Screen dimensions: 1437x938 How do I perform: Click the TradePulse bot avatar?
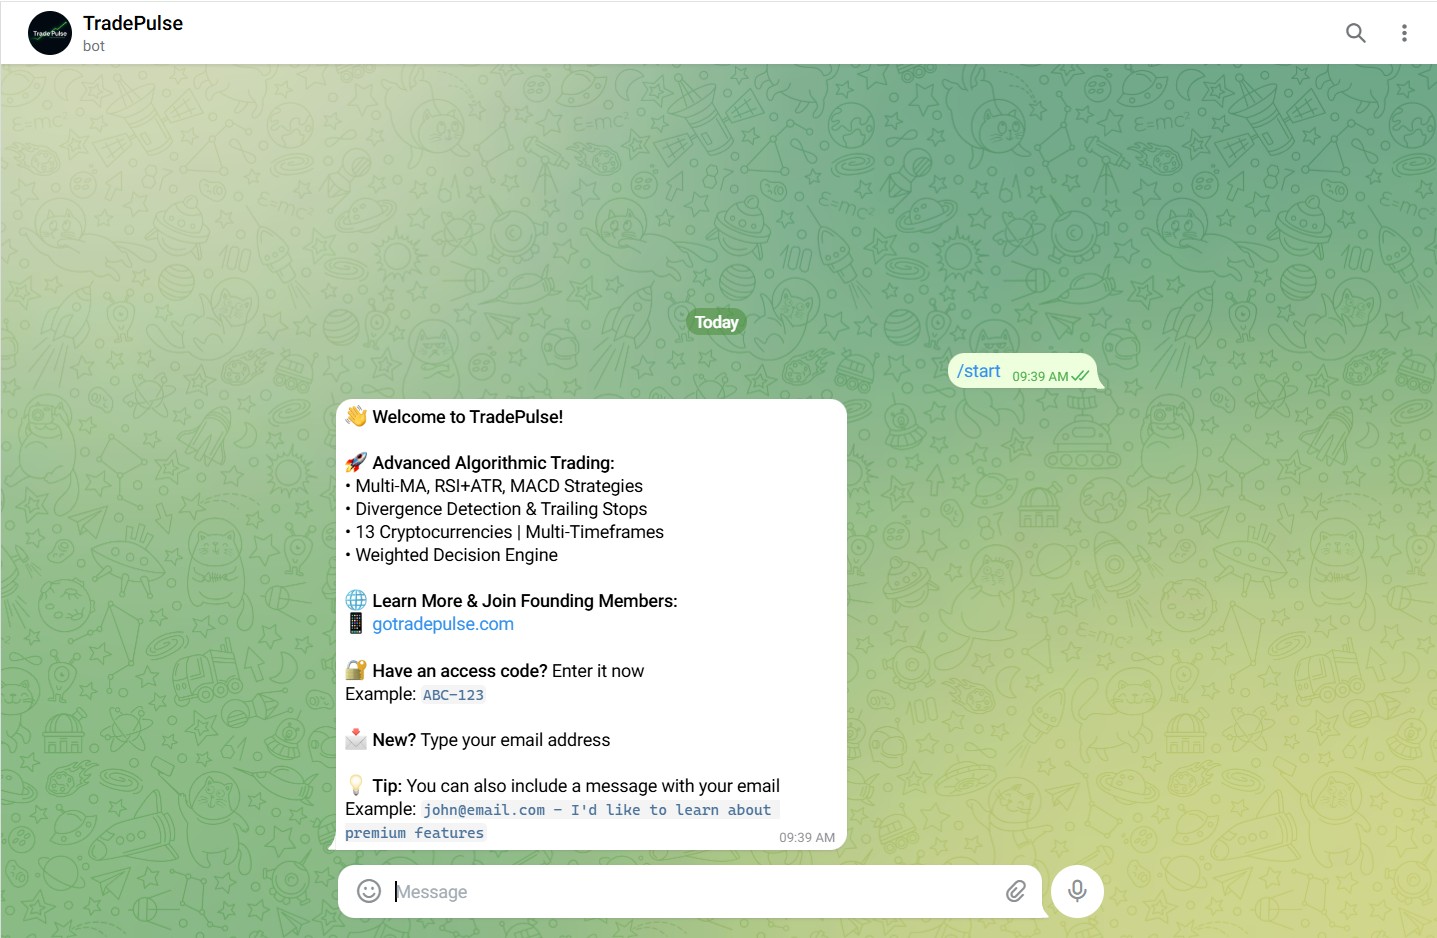(50, 33)
